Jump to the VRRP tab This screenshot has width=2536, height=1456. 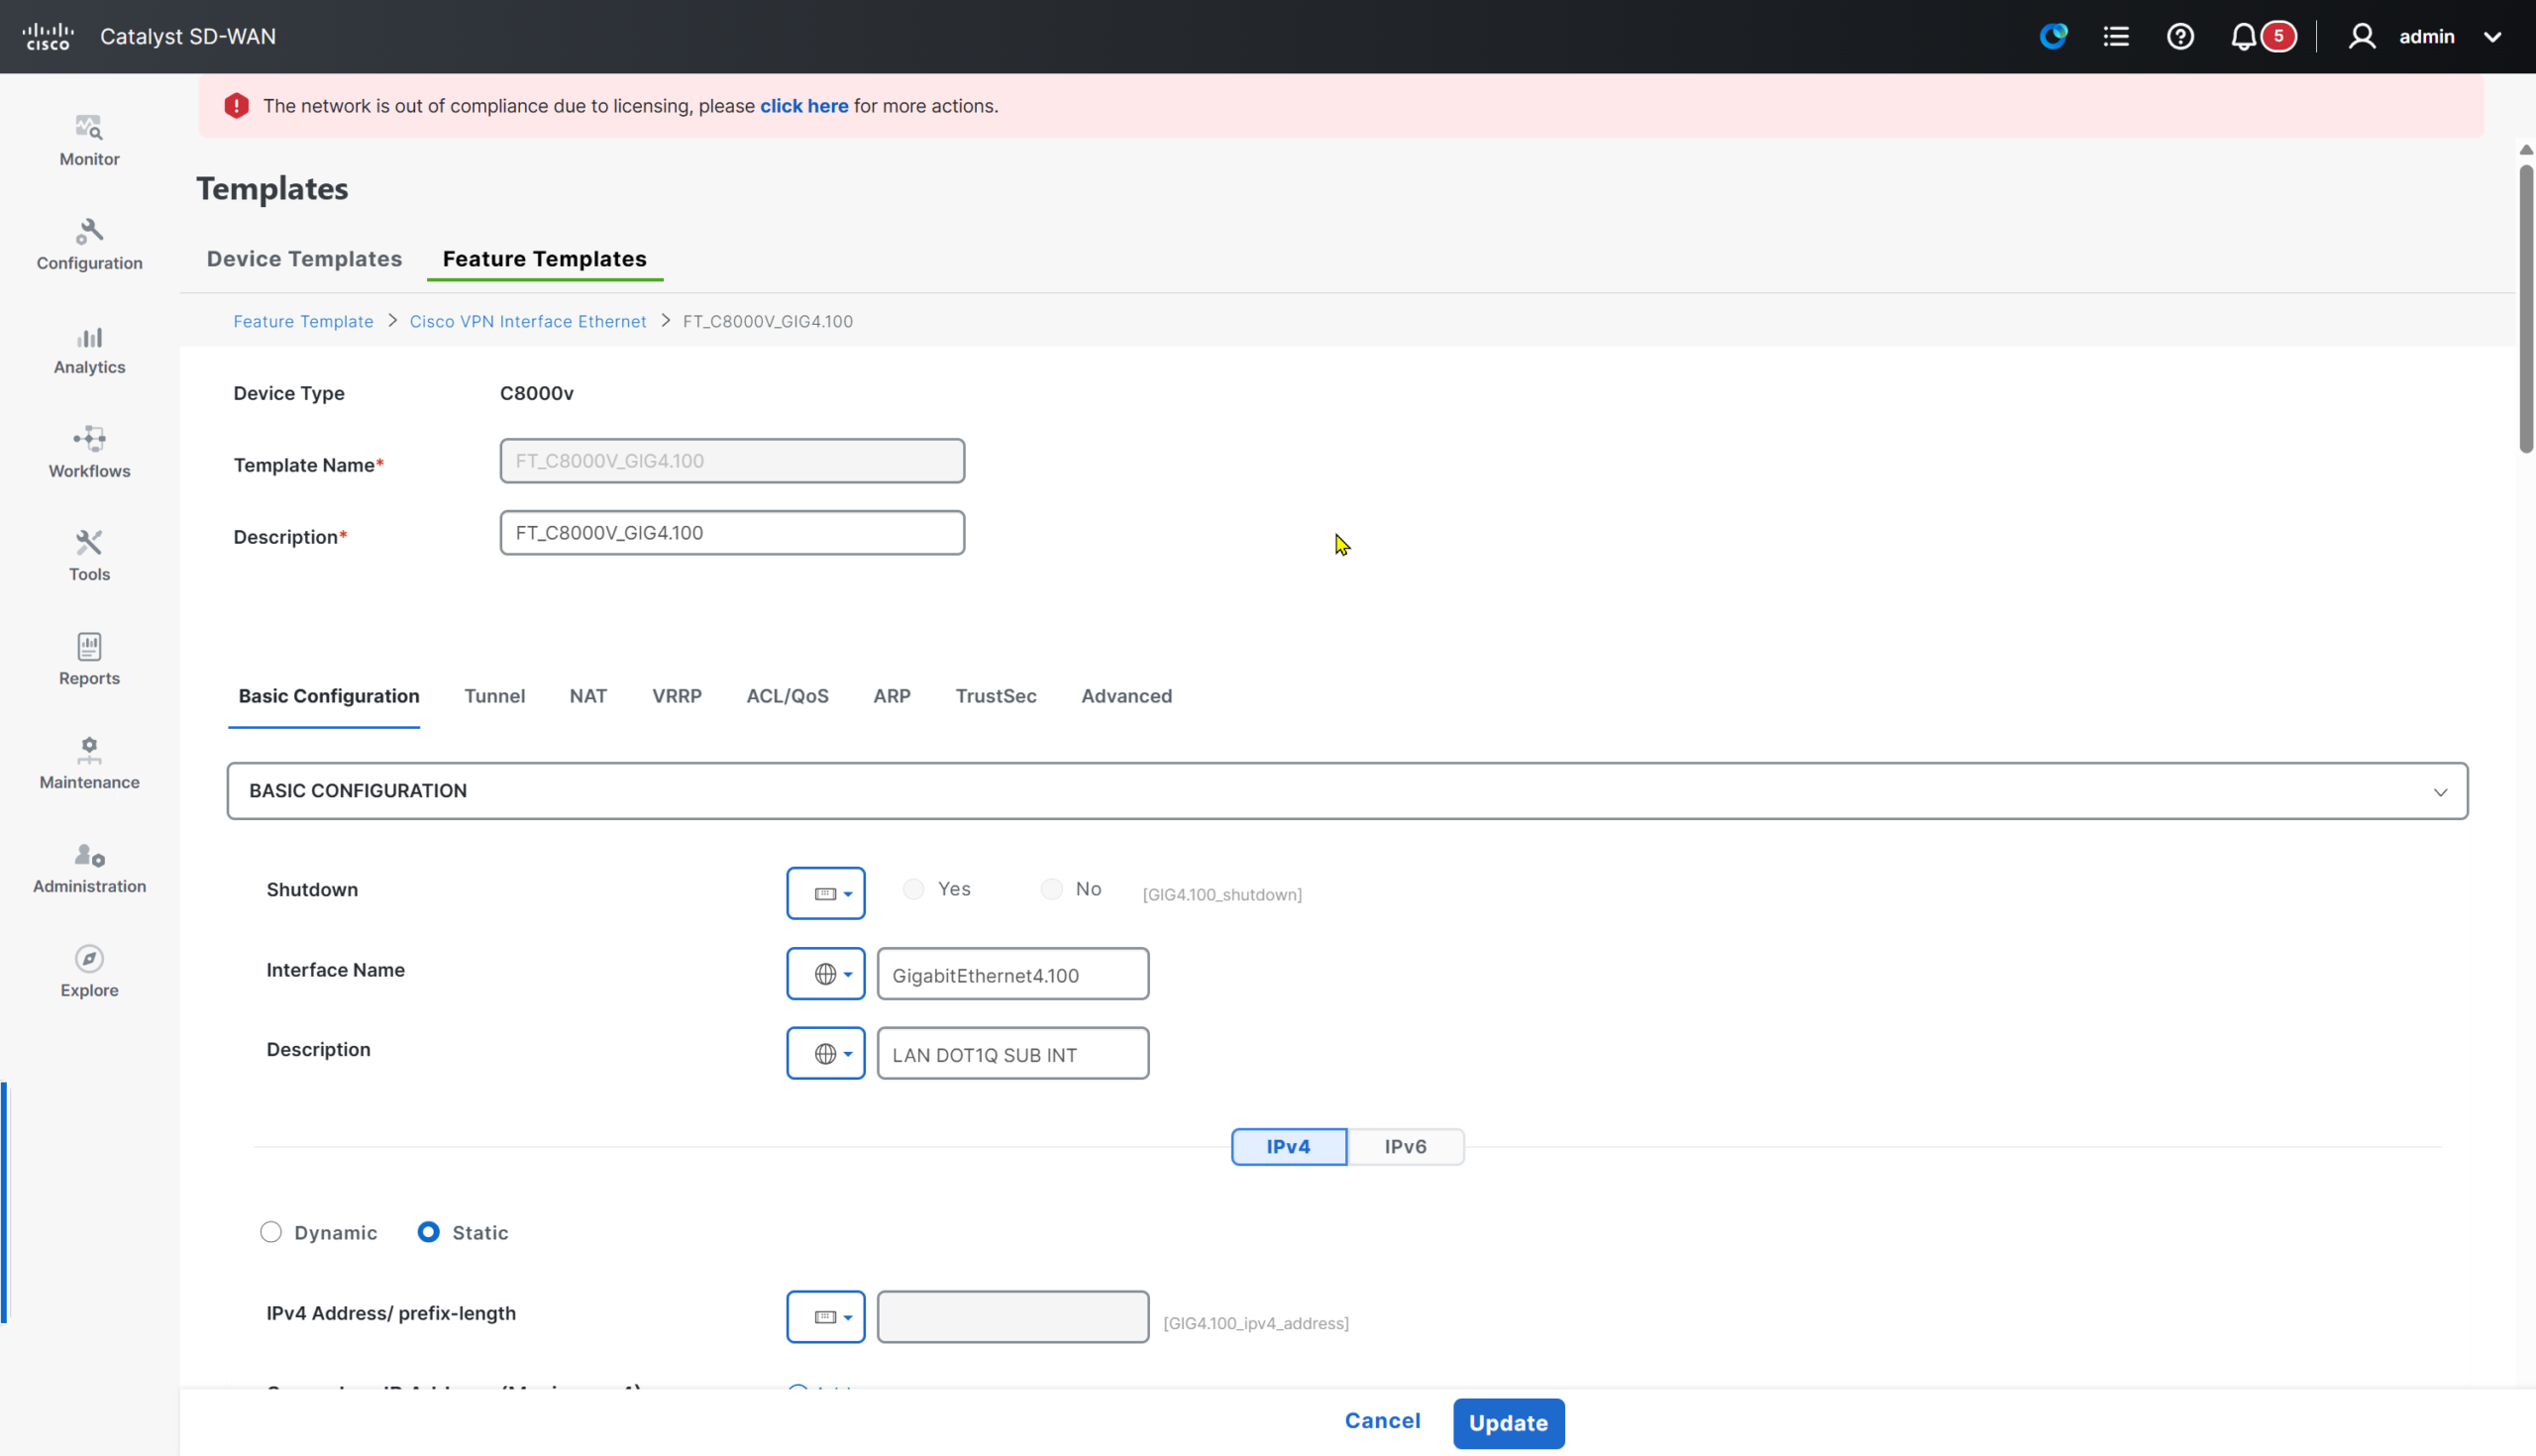point(677,696)
